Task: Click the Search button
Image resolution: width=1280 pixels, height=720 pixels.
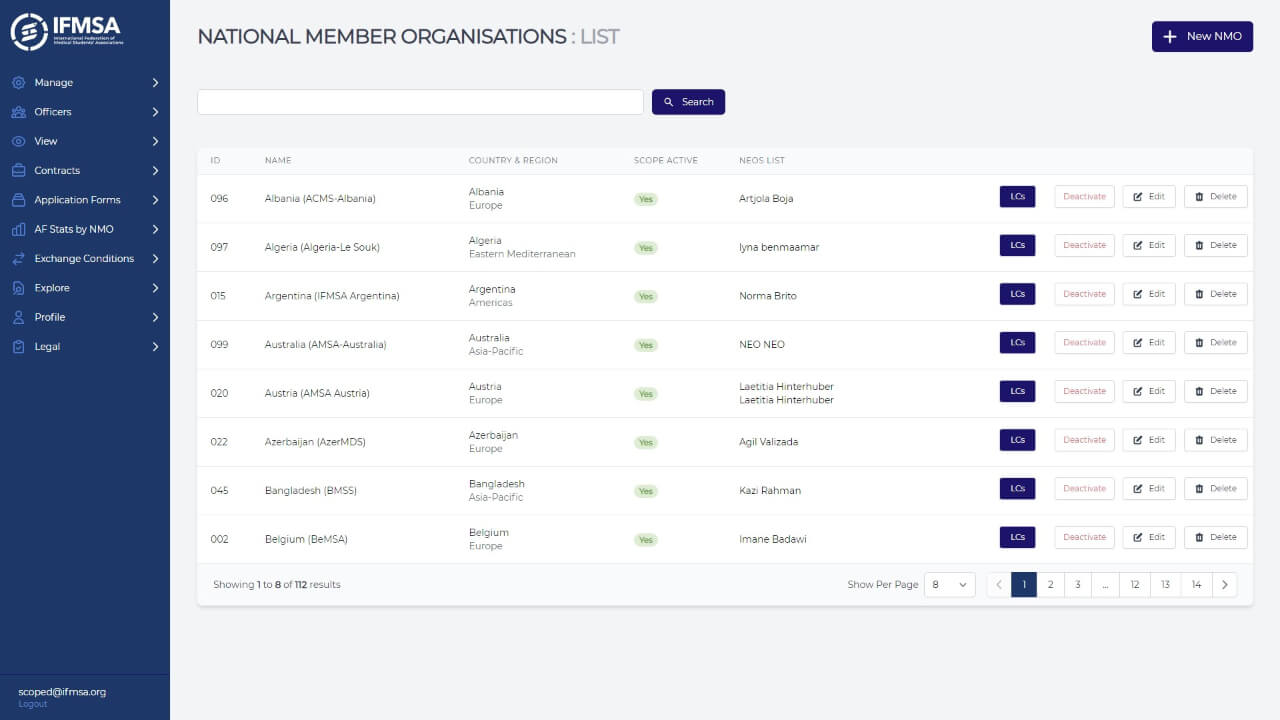Action: (x=688, y=102)
